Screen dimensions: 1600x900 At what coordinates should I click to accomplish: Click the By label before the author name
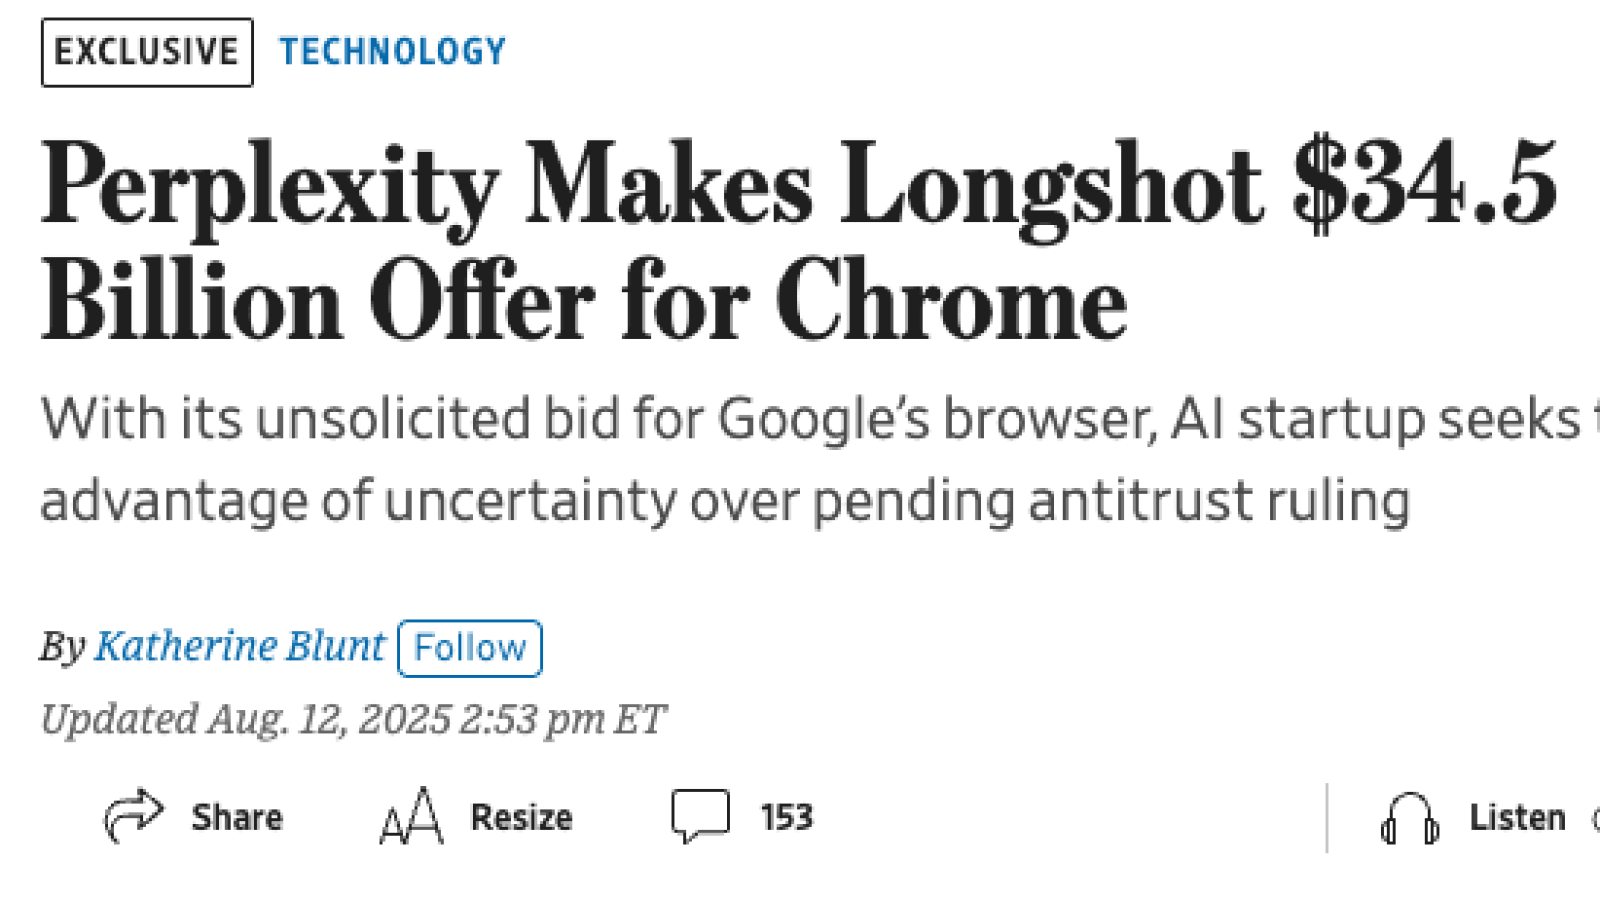(x=62, y=647)
